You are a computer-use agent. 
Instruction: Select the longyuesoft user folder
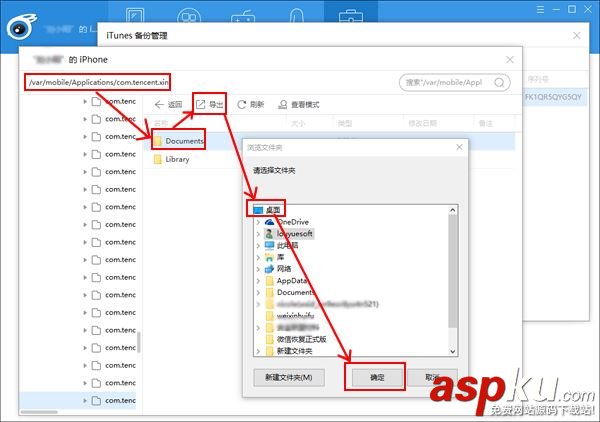[x=289, y=233]
